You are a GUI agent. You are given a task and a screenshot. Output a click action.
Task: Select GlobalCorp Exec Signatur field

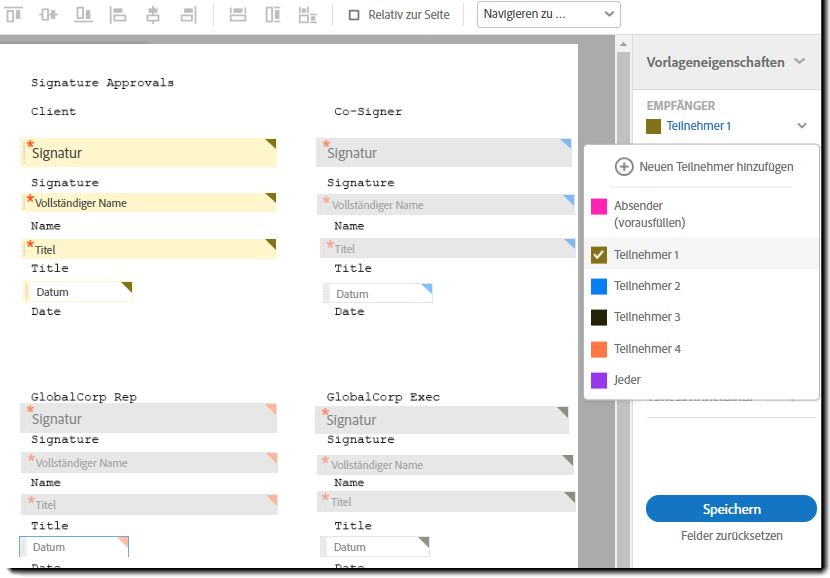tap(443, 420)
